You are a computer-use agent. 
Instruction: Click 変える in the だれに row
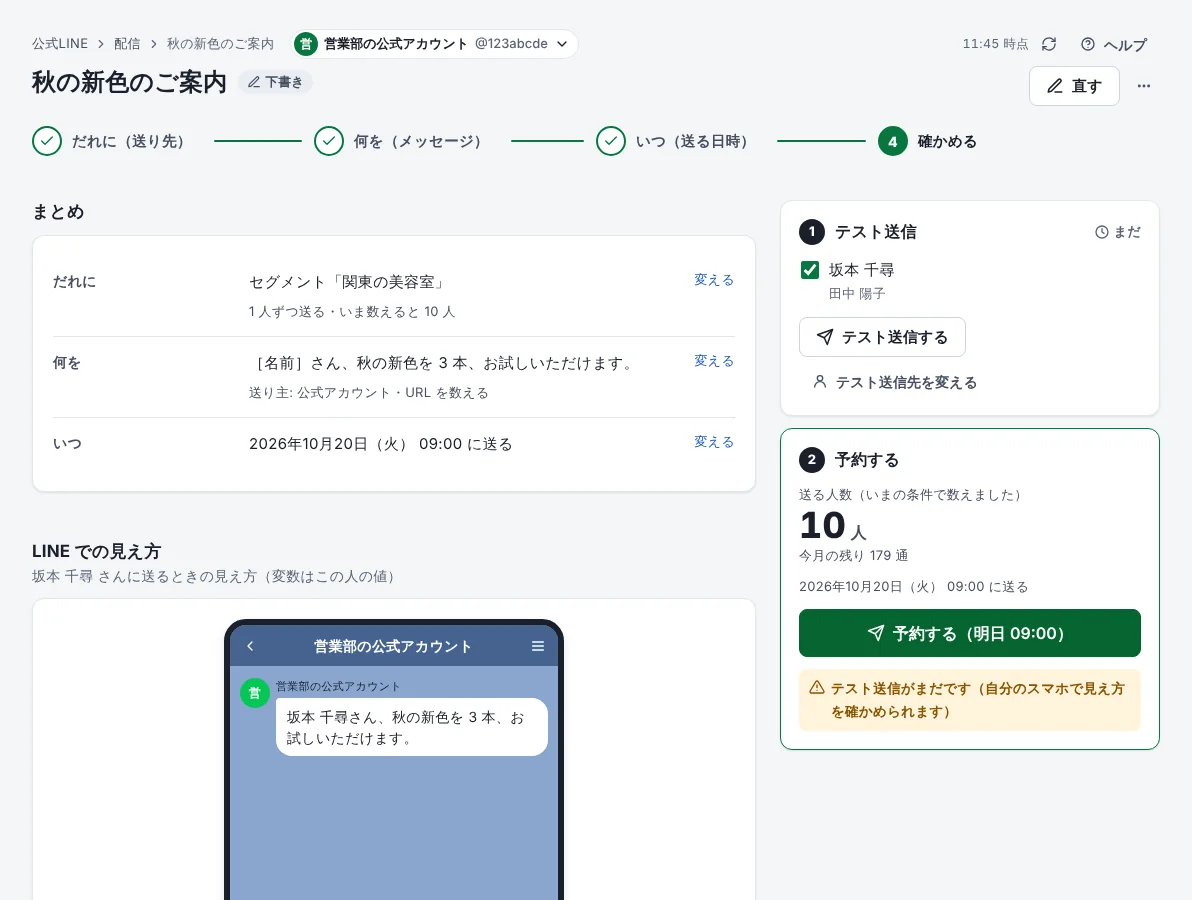[x=714, y=280]
